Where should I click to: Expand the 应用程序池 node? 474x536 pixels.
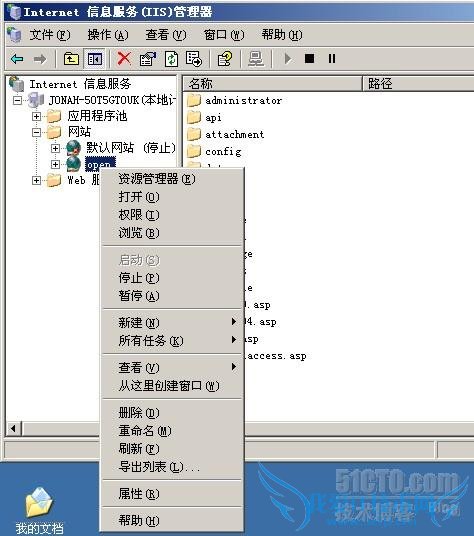(x=36, y=117)
